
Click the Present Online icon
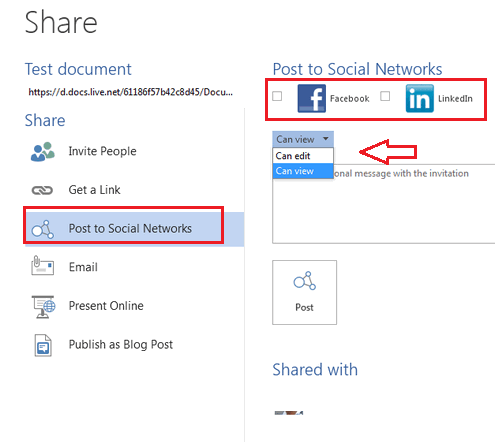(x=43, y=306)
